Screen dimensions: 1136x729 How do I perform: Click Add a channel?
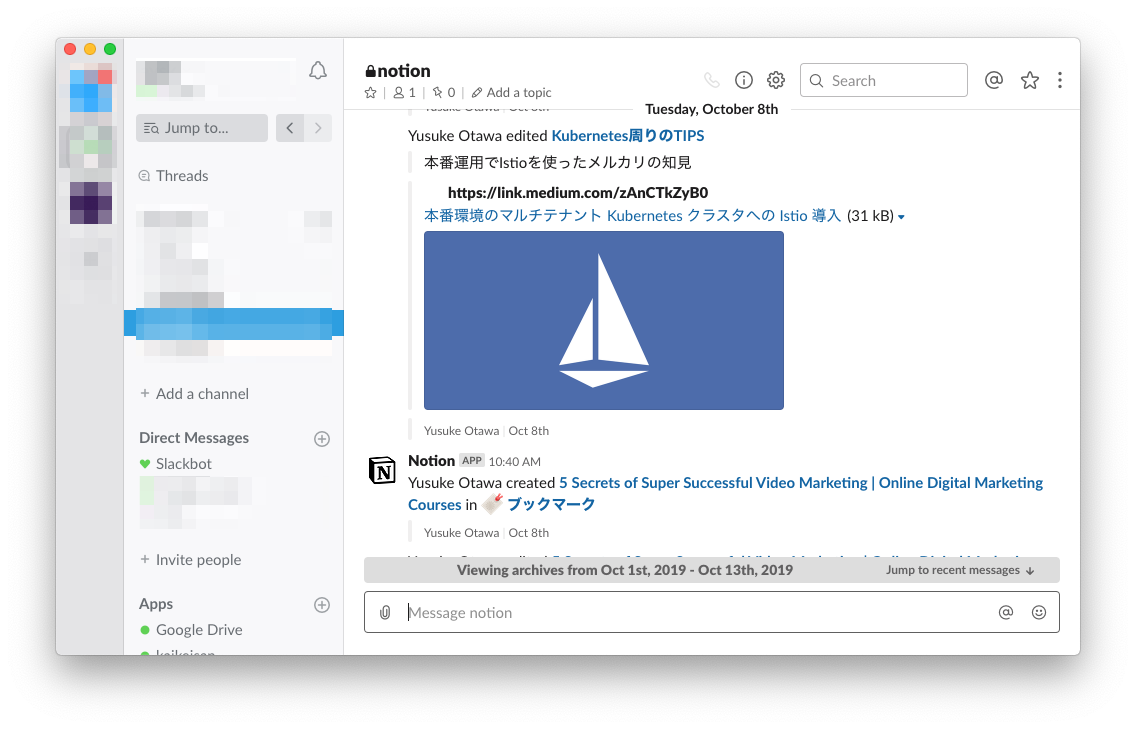click(194, 393)
